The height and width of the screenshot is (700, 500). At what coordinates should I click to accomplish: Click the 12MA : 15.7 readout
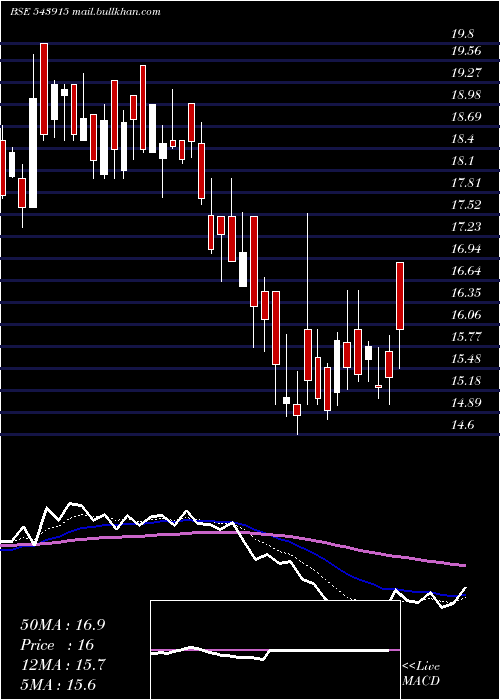tap(62, 665)
